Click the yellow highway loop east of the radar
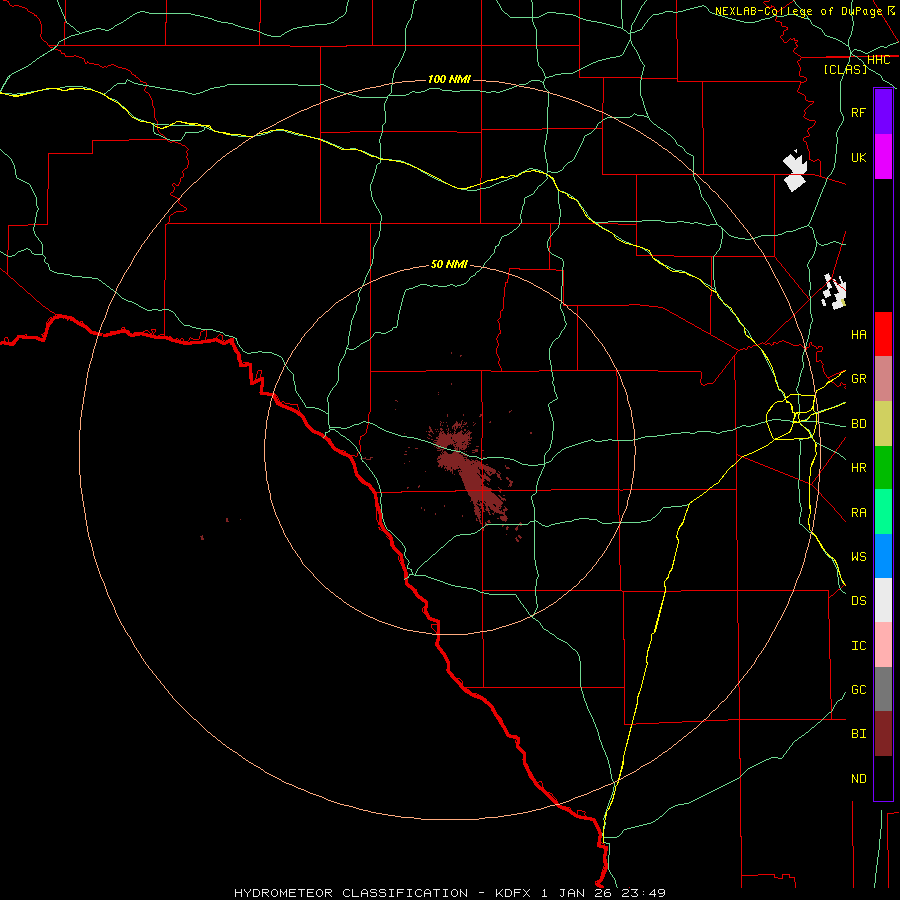900x900 pixels. [x=793, y=417]
